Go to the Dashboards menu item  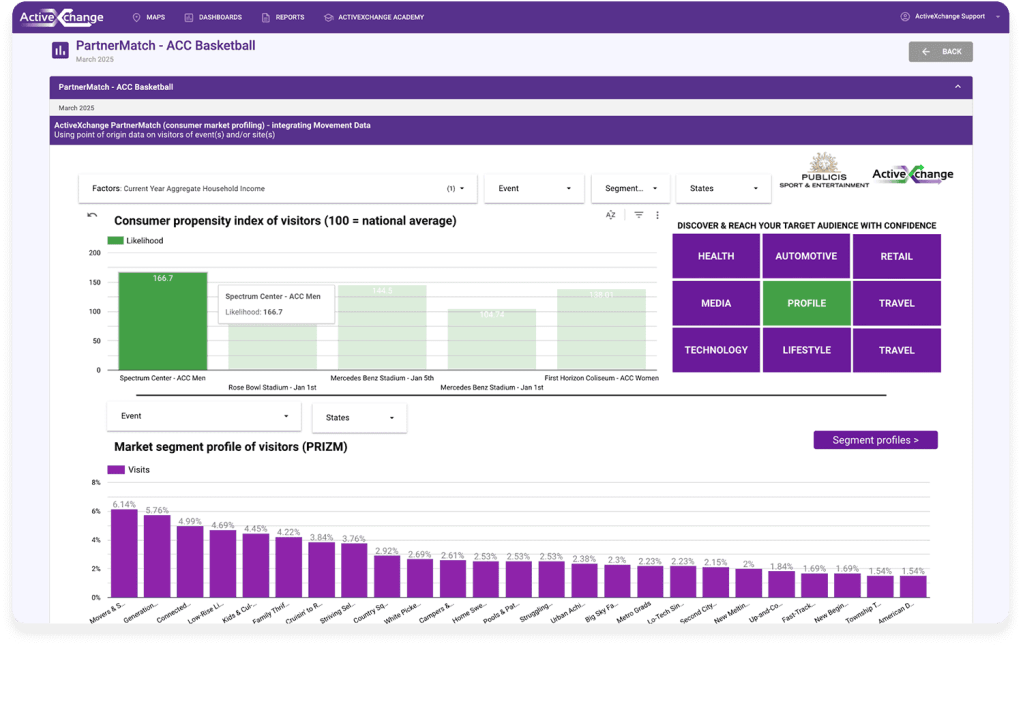pos(214,17)
